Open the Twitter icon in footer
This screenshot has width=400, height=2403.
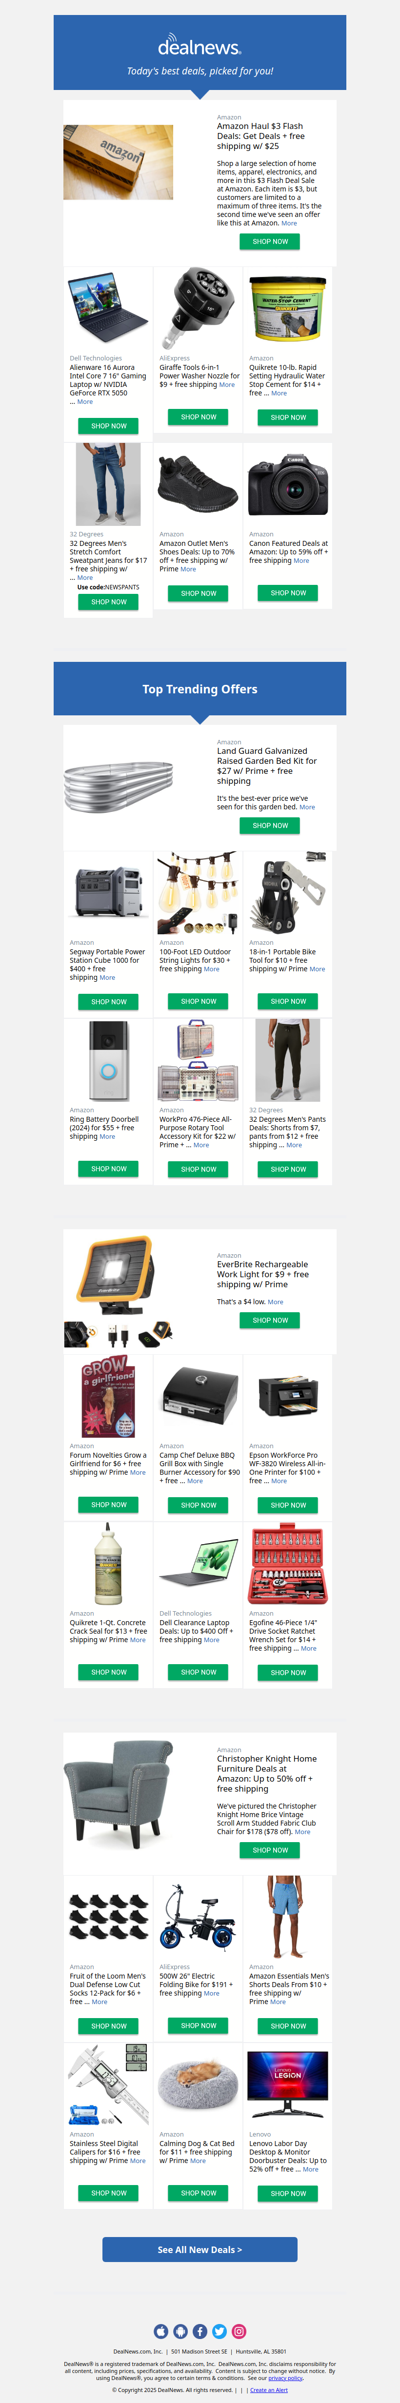[219, 2331]
